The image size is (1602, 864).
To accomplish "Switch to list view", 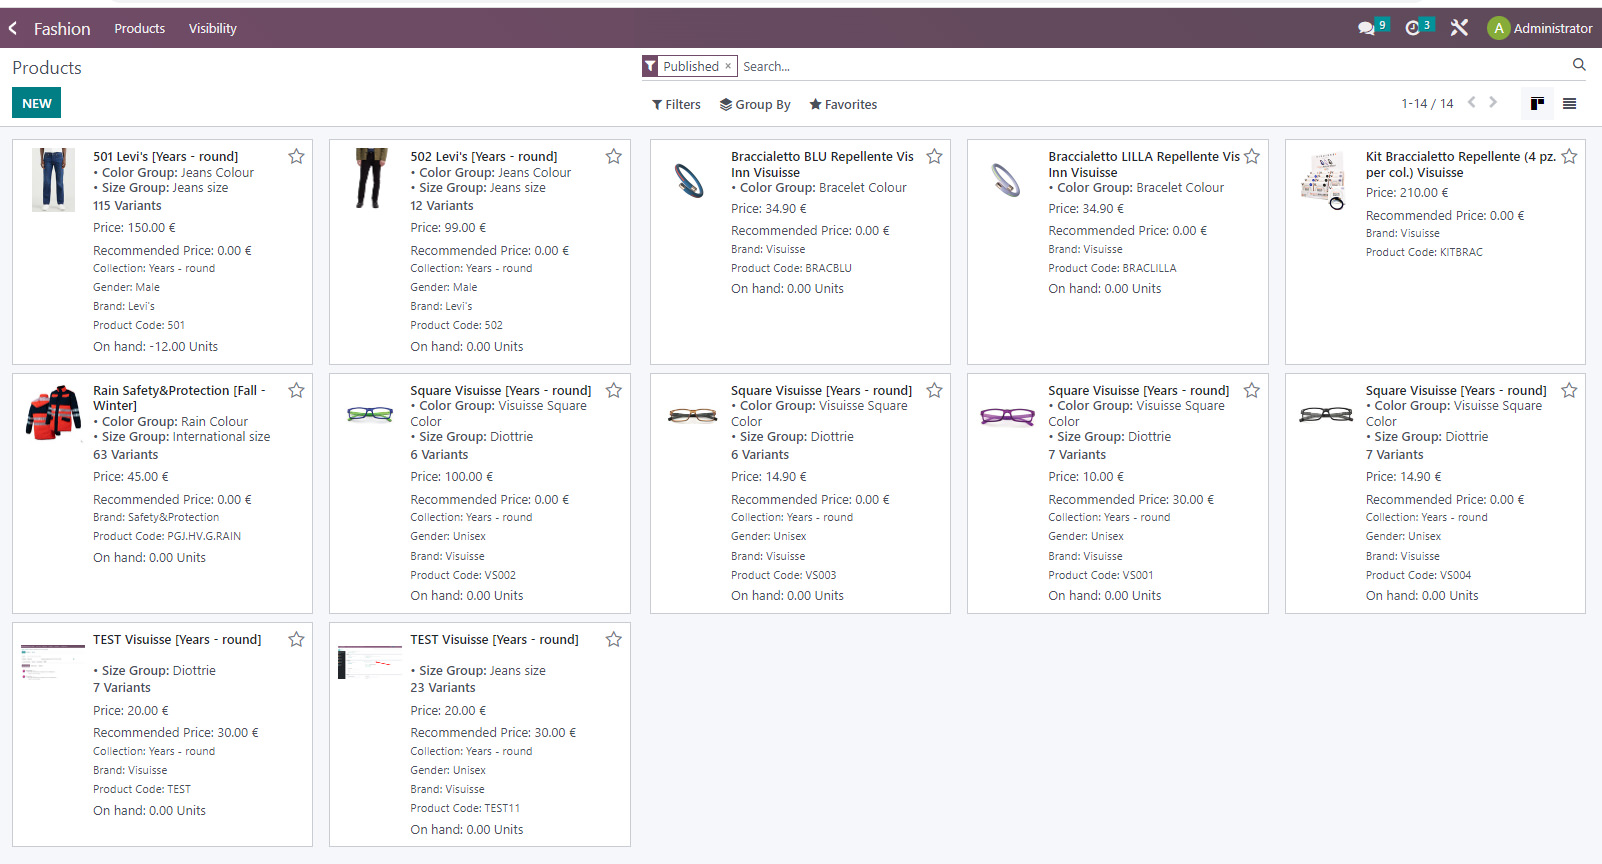I will 1569,104.
